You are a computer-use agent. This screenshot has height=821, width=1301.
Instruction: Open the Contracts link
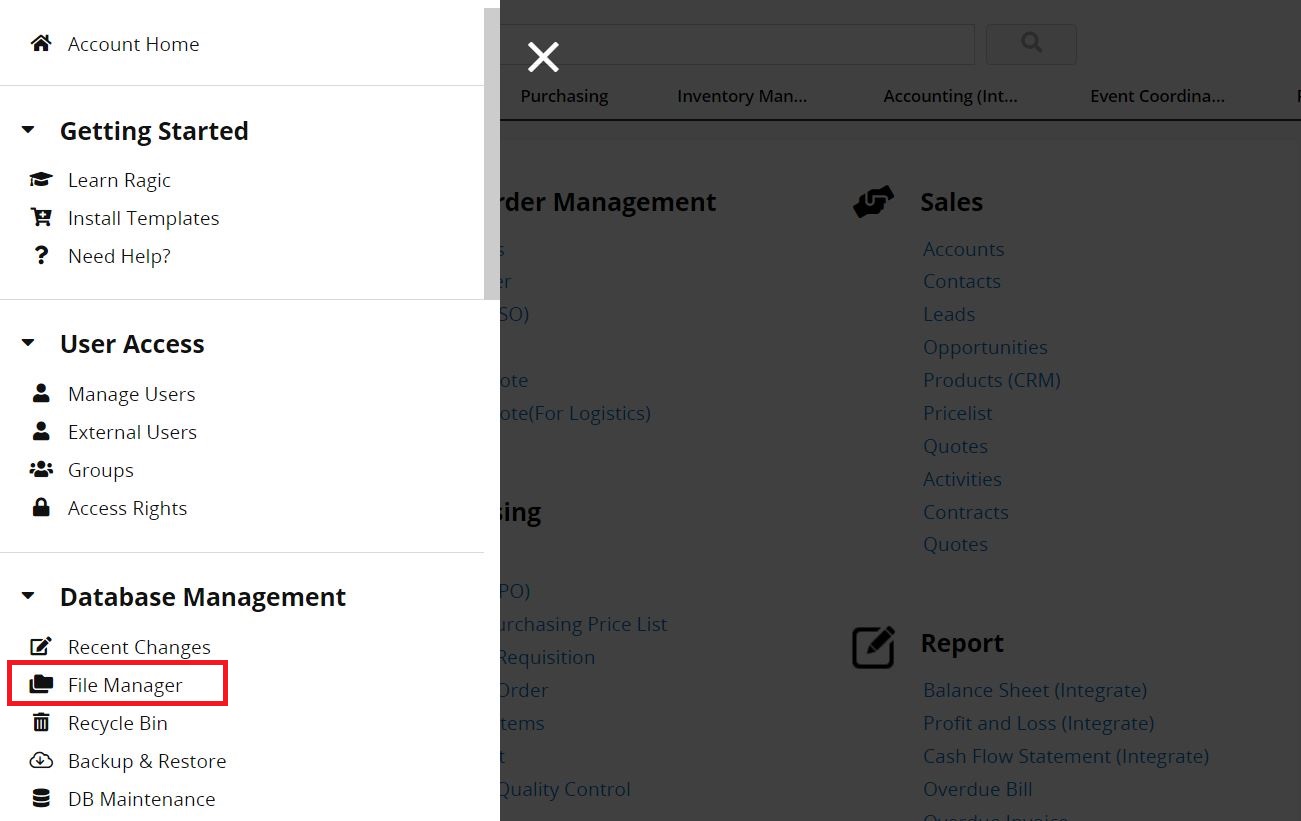point(965,512)
